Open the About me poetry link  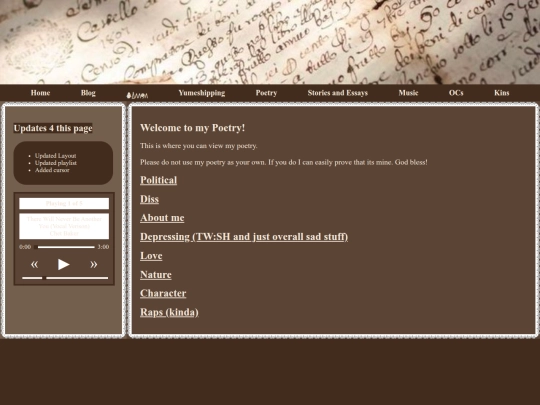tap(162, 218)
